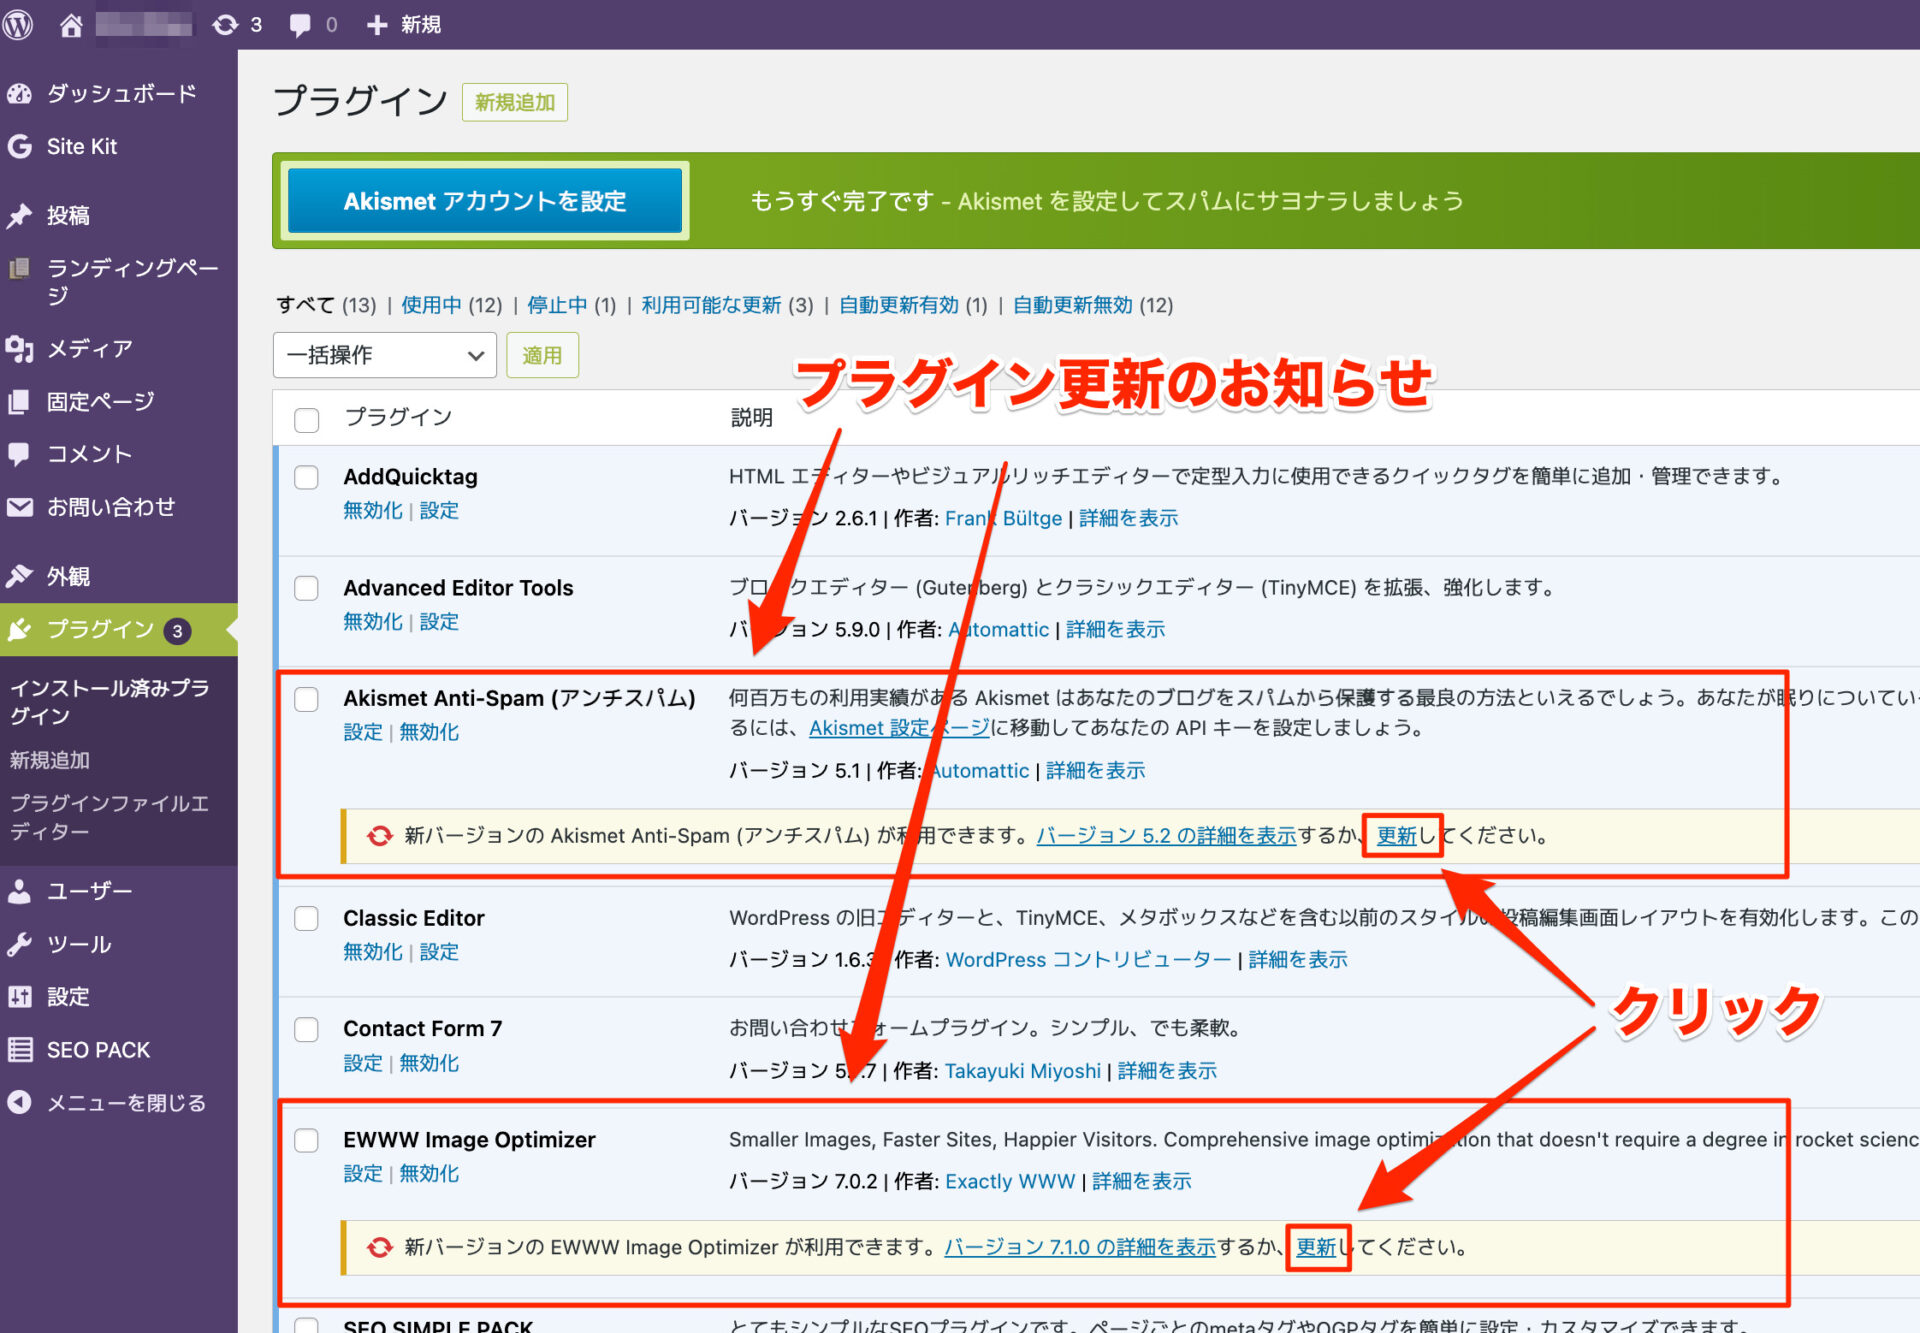Click the plus icon for 新規

(x=376, y=25)
